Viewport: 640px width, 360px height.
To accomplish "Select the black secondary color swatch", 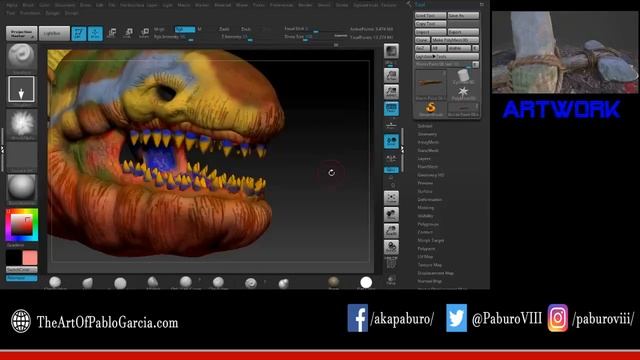I will pyautogui.click(x=13, y=258).
